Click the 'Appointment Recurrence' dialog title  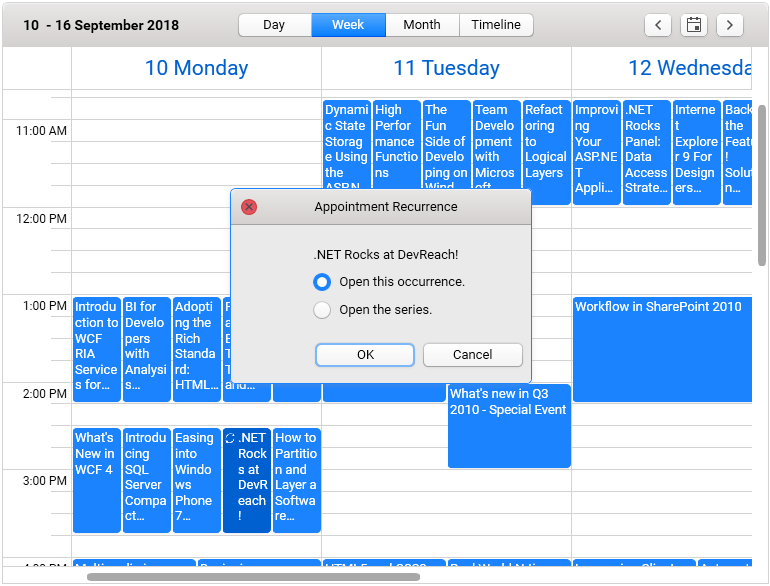pyautogui.click(x=386, y=207)
